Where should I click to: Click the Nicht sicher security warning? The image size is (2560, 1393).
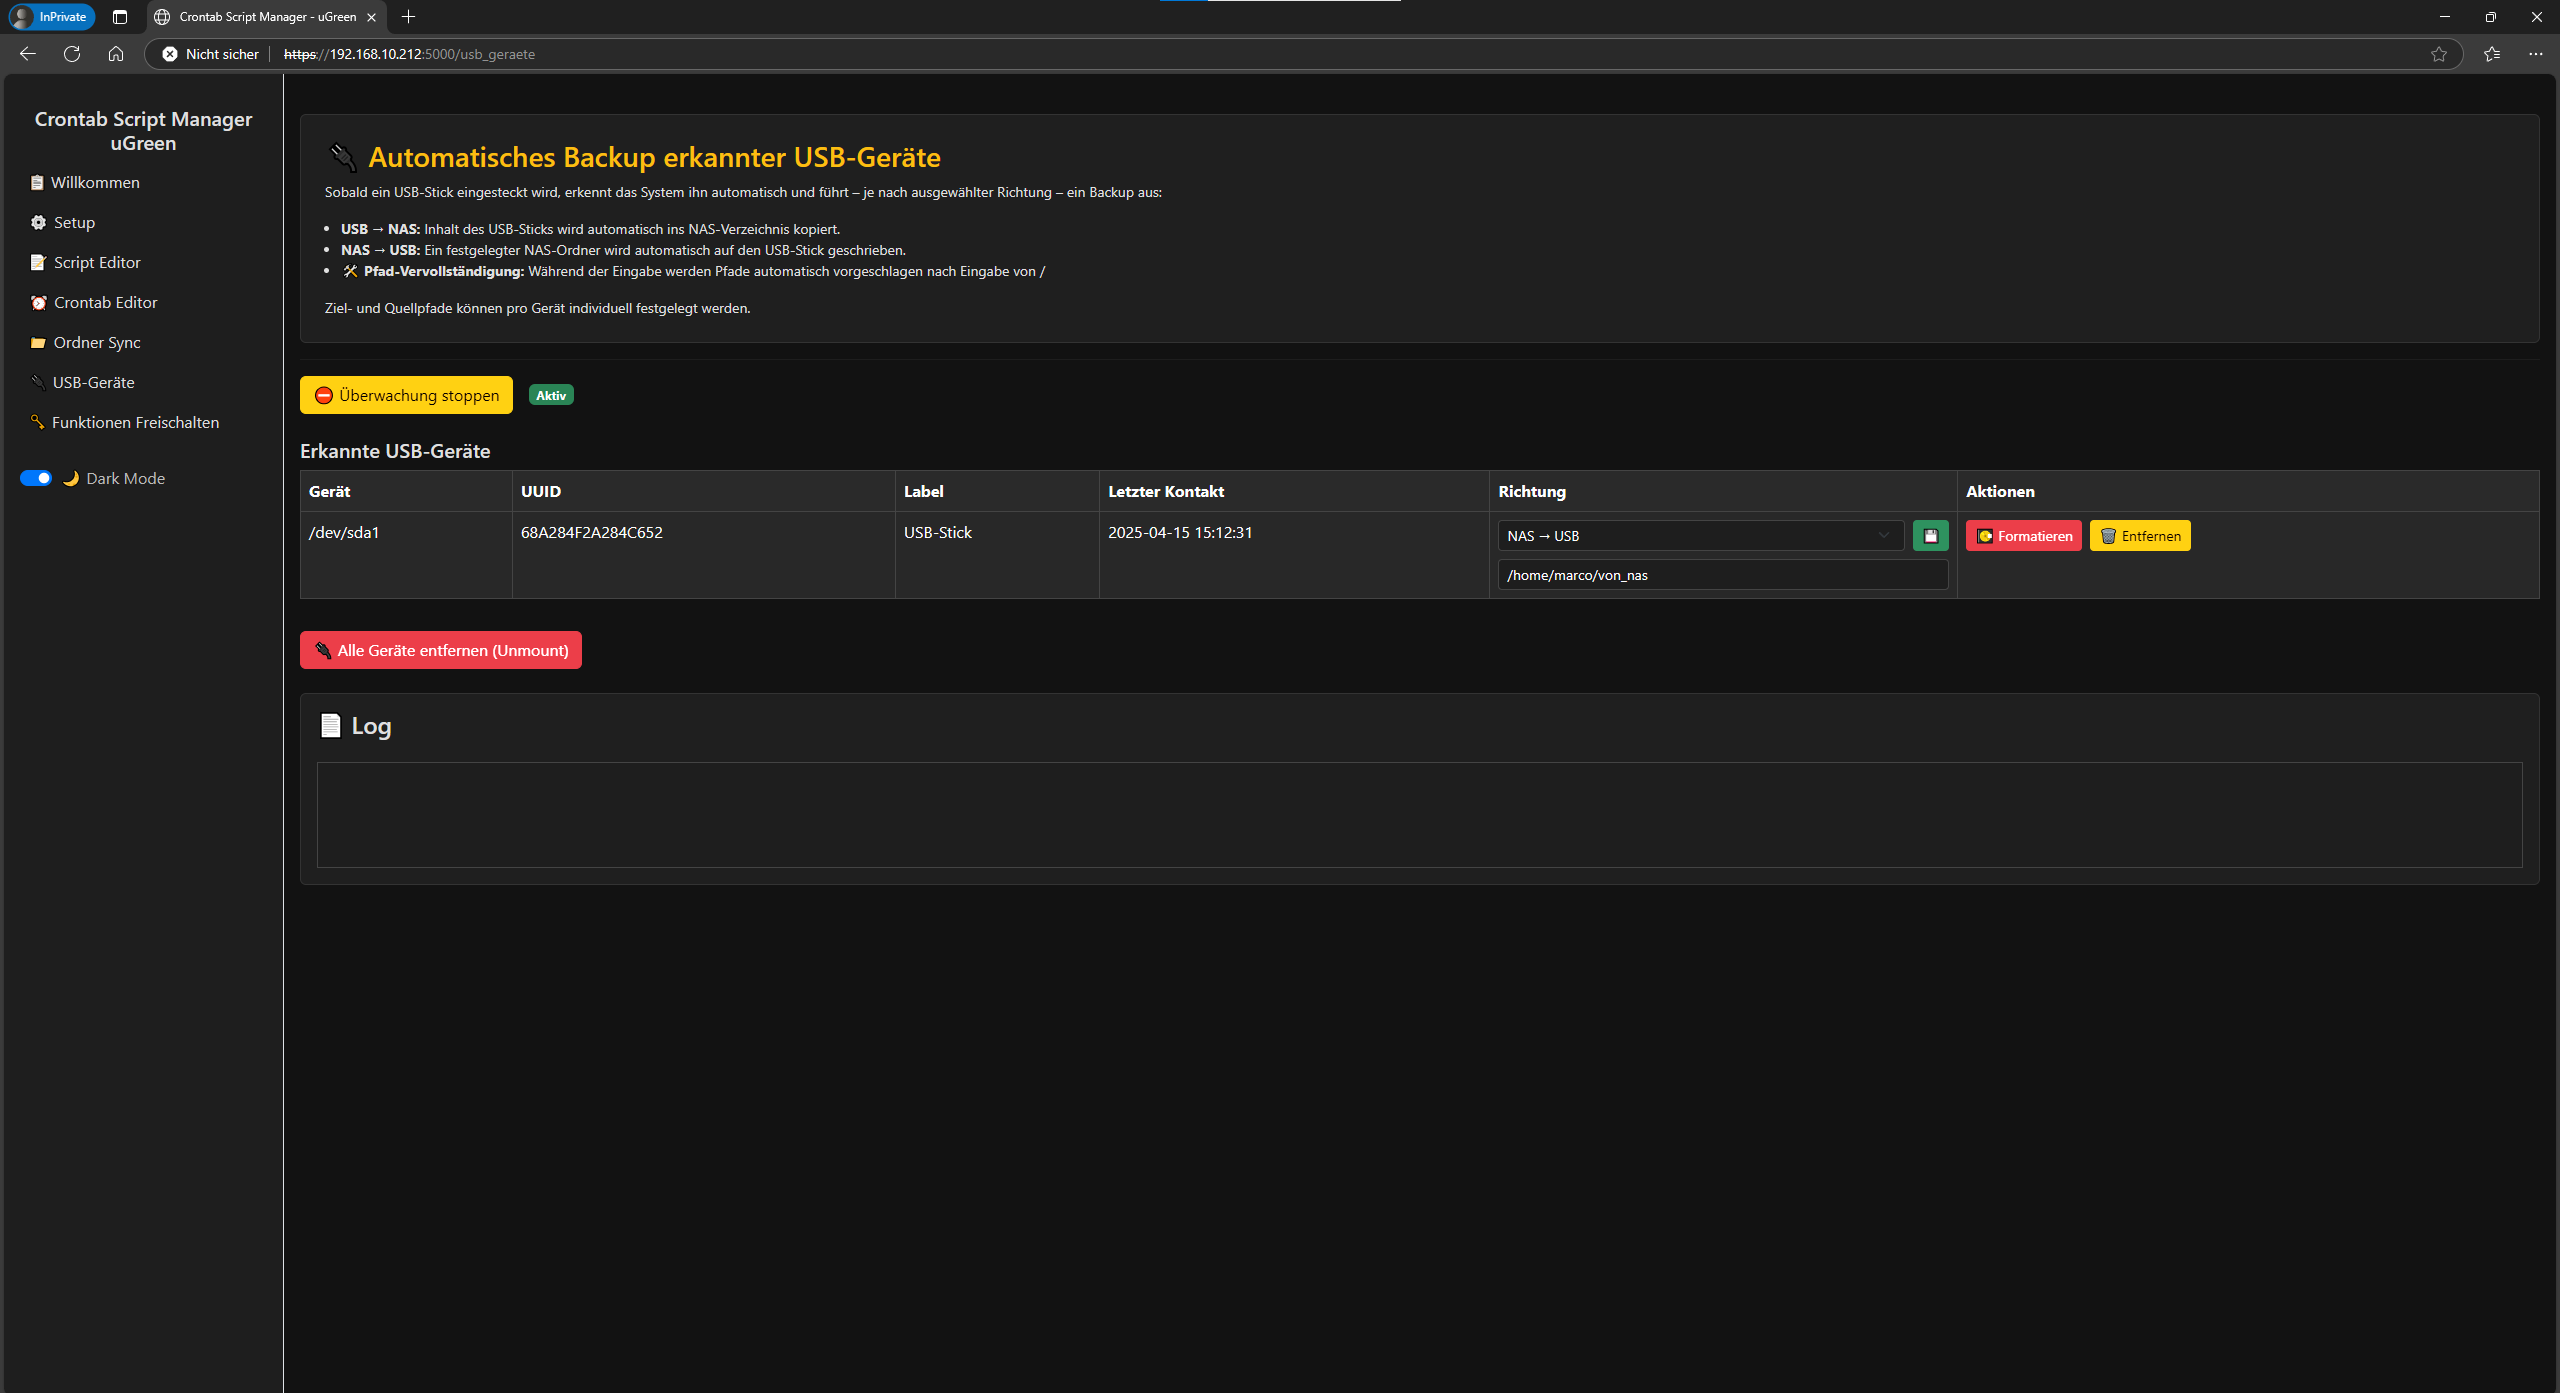click(x=211, y=54)
